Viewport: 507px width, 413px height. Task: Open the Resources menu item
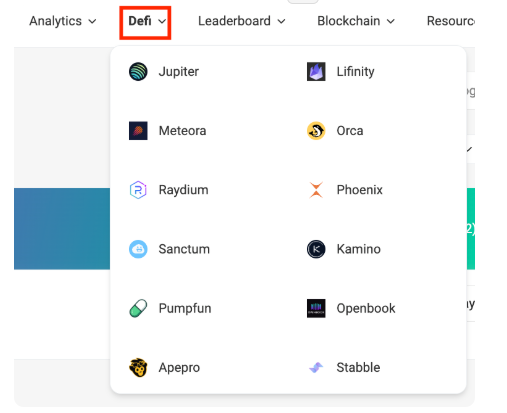coord(451,21)
